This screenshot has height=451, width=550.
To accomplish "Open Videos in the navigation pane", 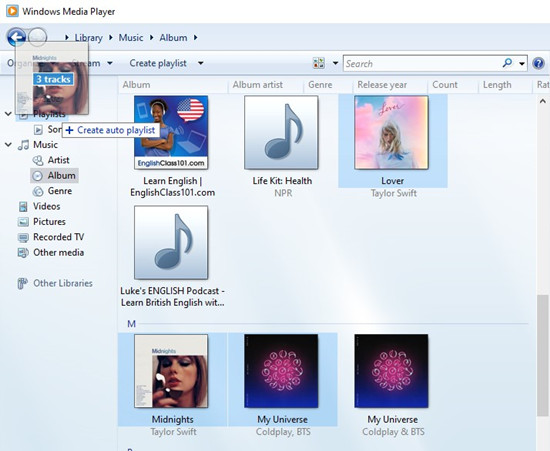I will [46, 206].
